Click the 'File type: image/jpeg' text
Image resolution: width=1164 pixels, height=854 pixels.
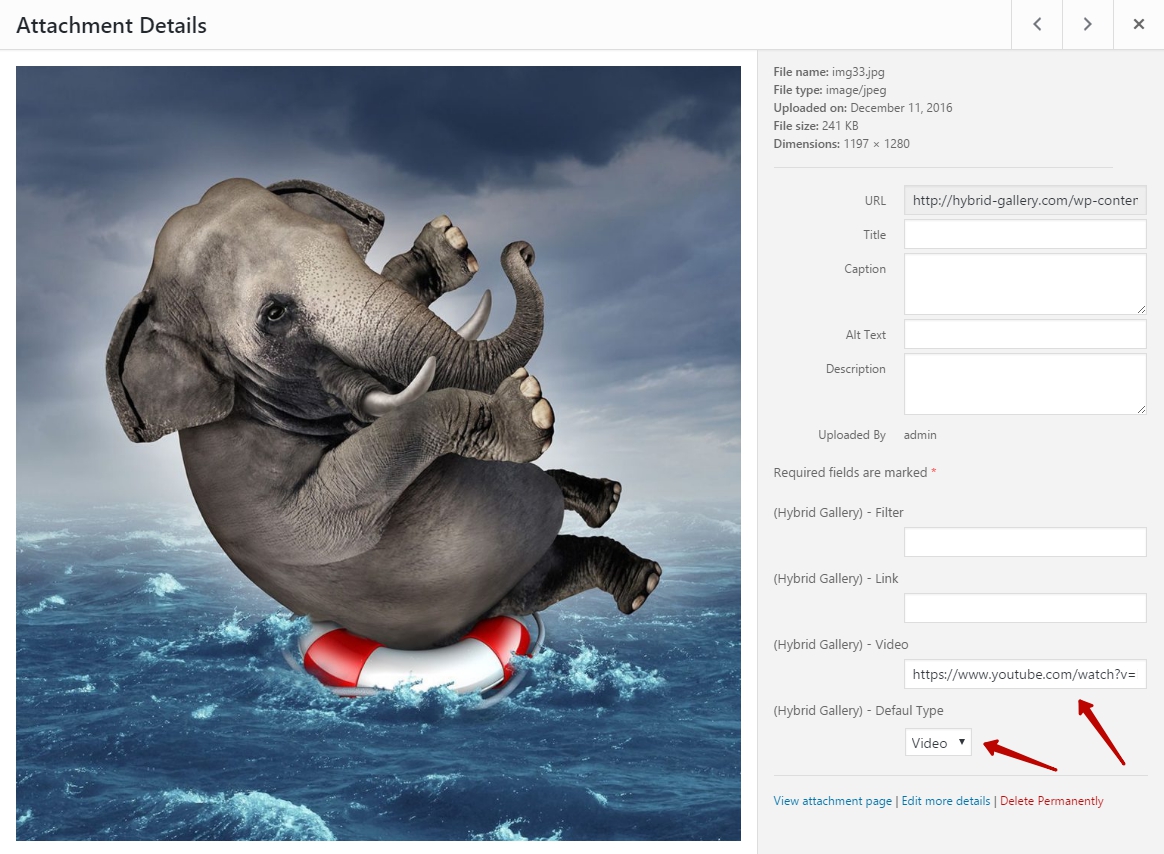pyautogui.click(x=829, y=90)
